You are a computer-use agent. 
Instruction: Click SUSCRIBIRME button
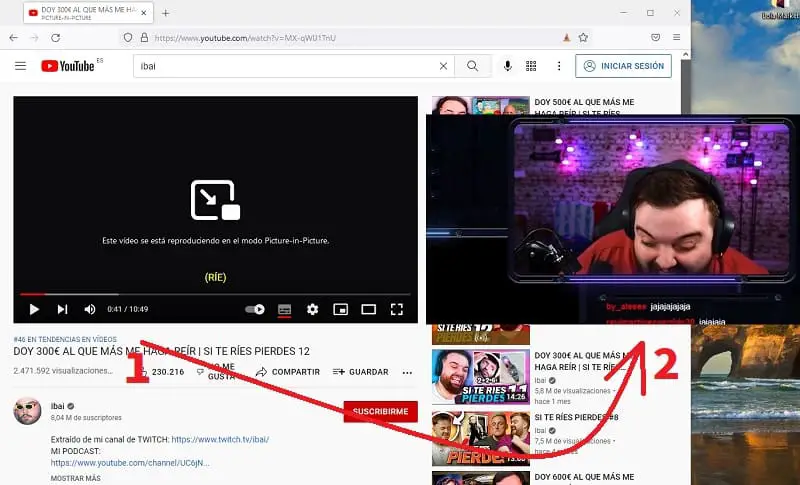coord(381,411)
